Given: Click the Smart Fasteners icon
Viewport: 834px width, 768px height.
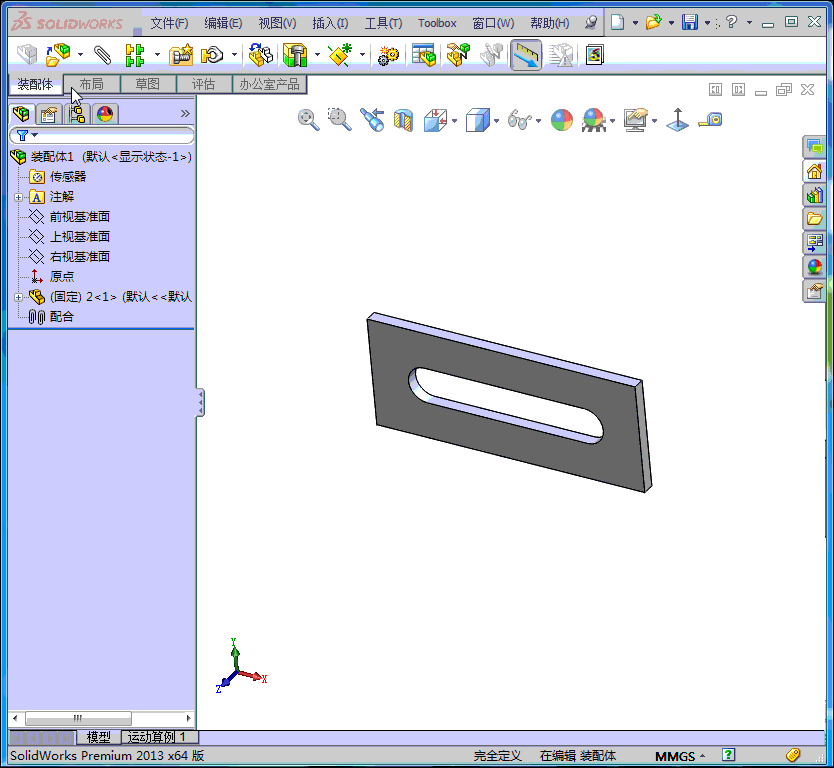Looking at the screenshot, I should (x=181, y=55).
